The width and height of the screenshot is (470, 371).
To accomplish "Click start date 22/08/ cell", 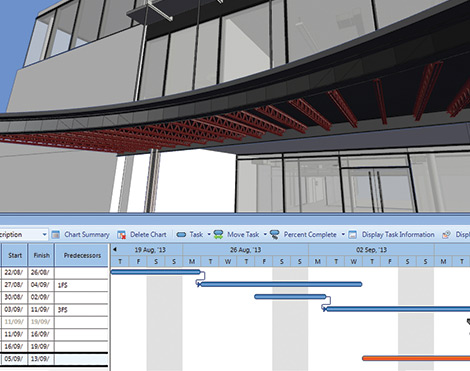I will [x=14, y=273].
